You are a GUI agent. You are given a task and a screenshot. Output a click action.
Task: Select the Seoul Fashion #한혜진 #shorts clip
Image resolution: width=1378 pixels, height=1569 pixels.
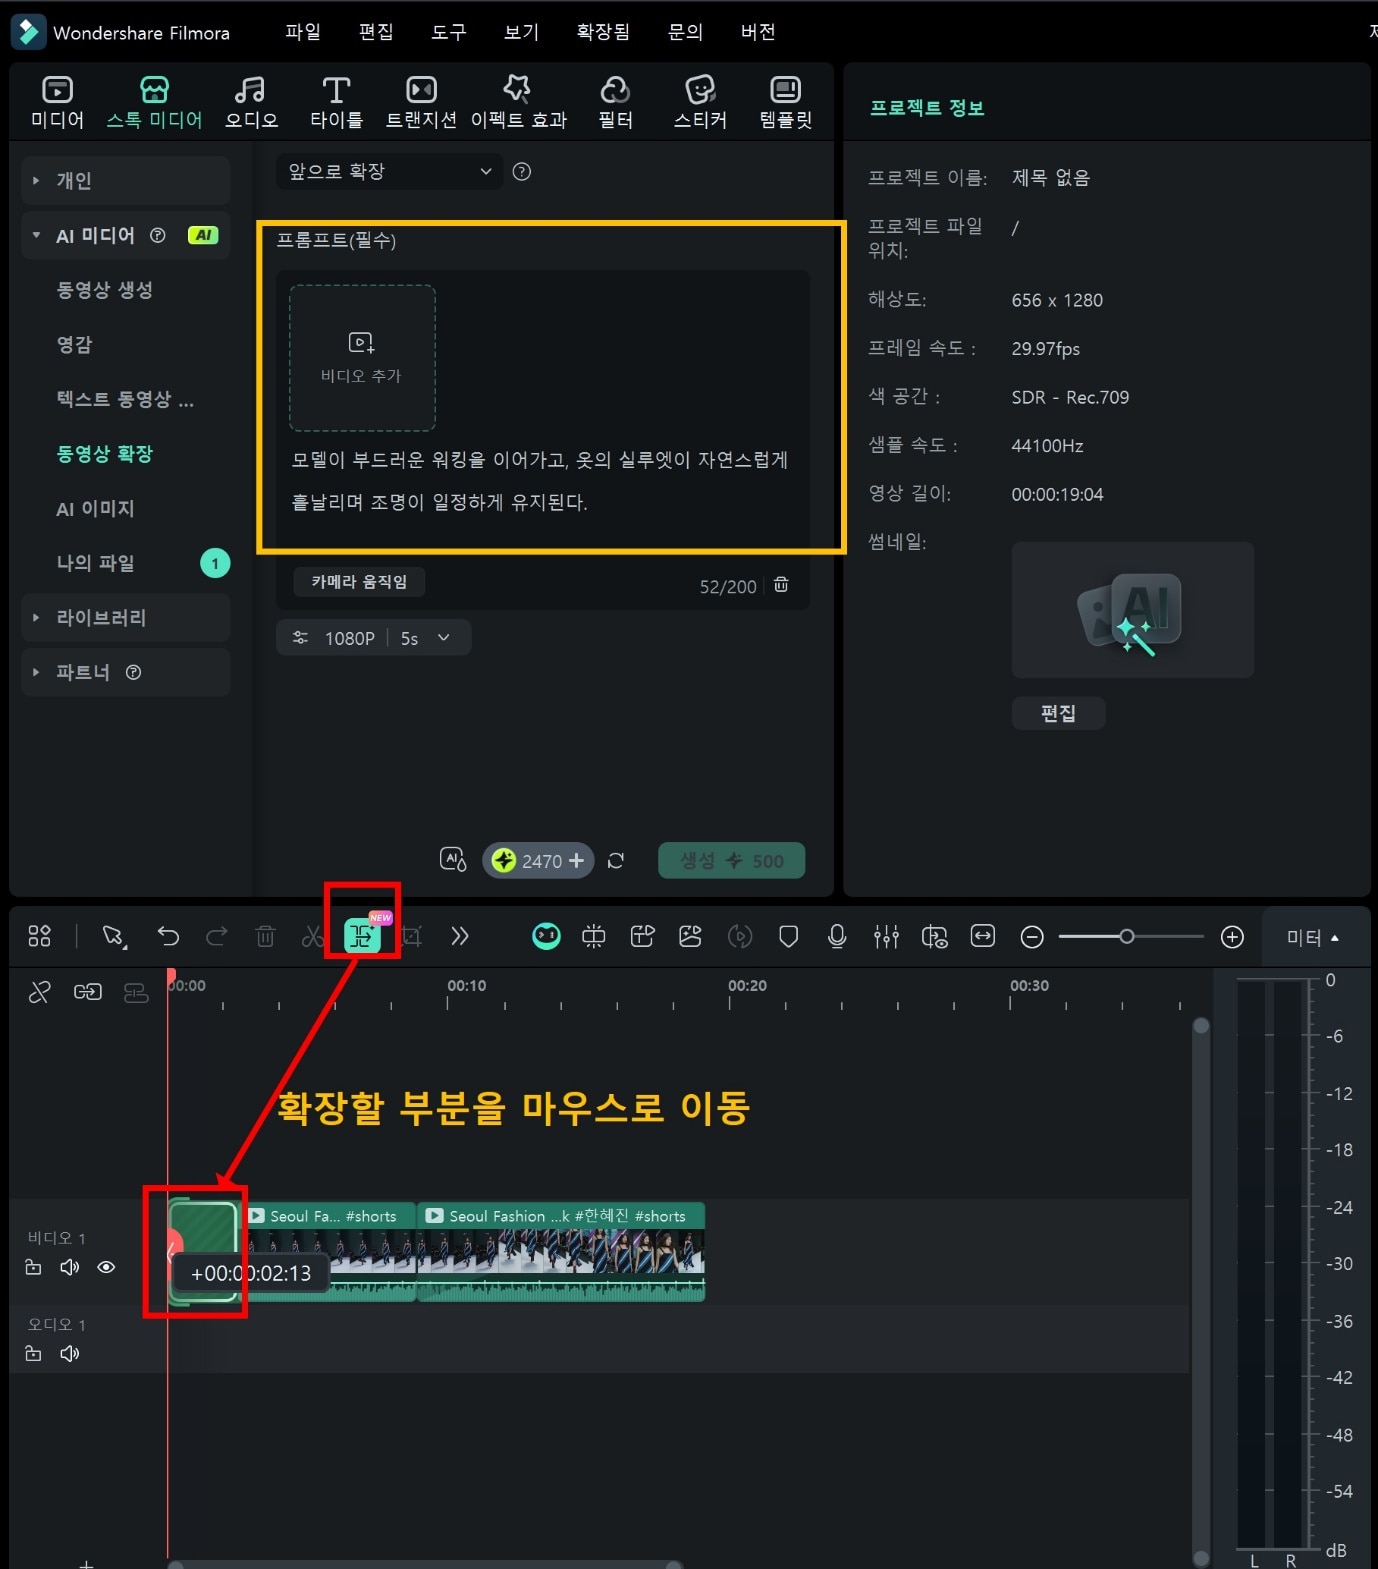(561, 1252)
